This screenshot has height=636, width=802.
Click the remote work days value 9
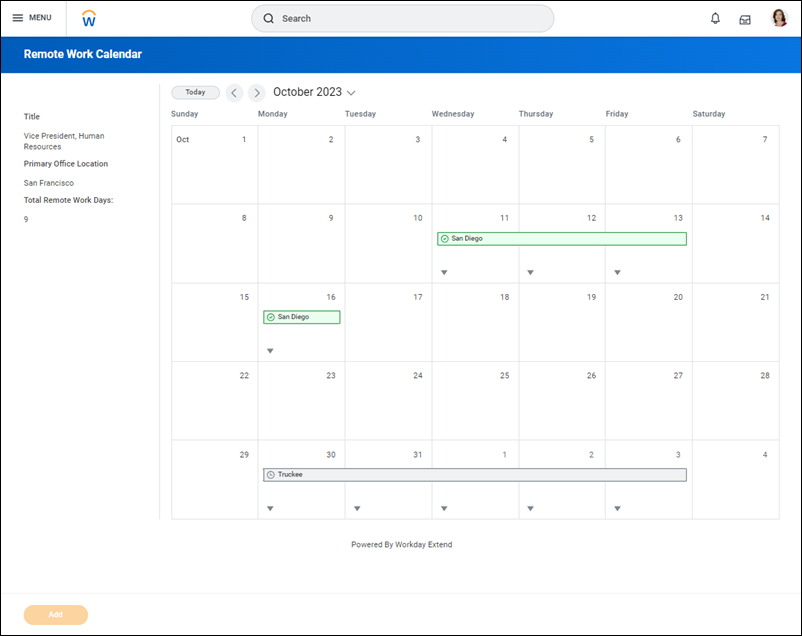tap(26, 220)
